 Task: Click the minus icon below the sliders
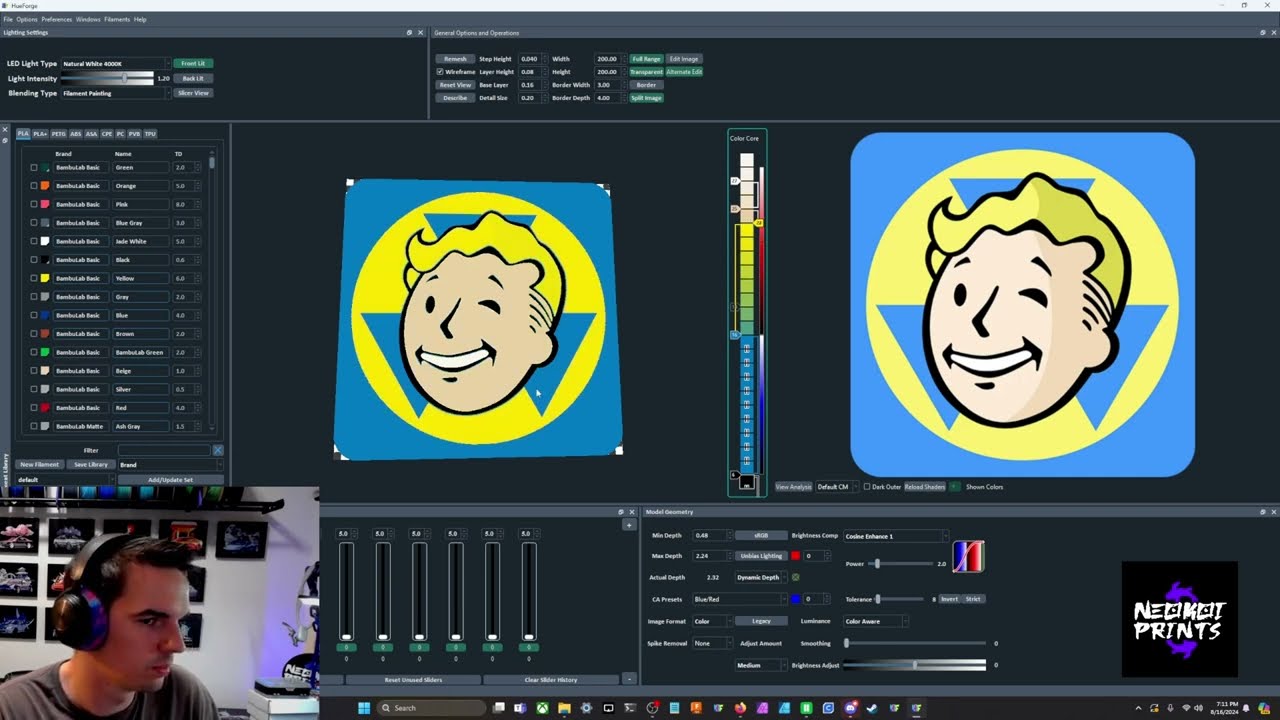click(x=629, y=679)
